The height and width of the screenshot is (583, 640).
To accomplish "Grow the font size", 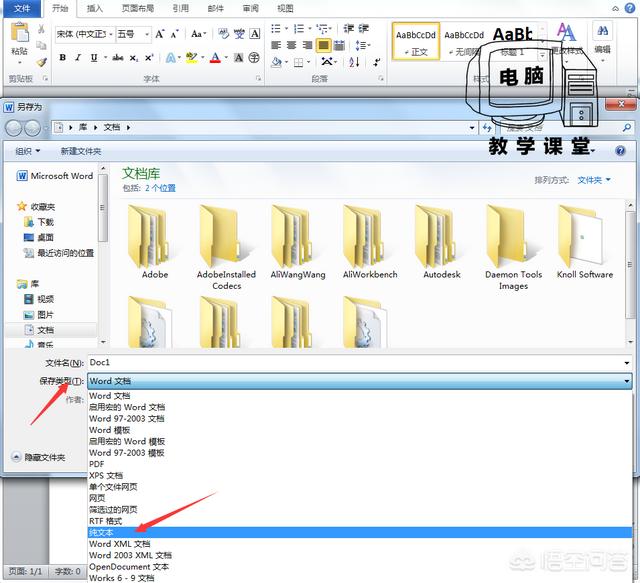I will (160, 34).
